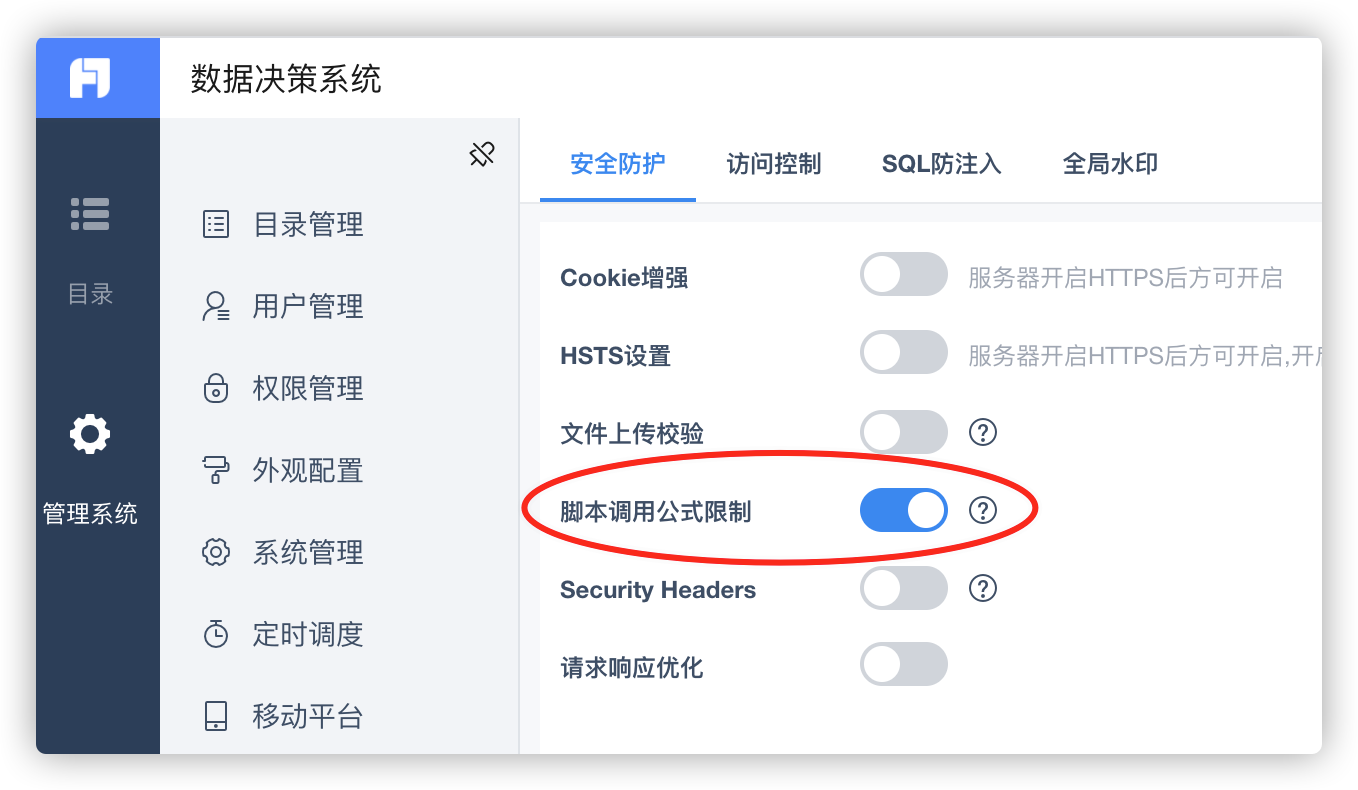Click the FineReport logo icon
Viewport: 1358px width, 790px height.
[89, 78]
